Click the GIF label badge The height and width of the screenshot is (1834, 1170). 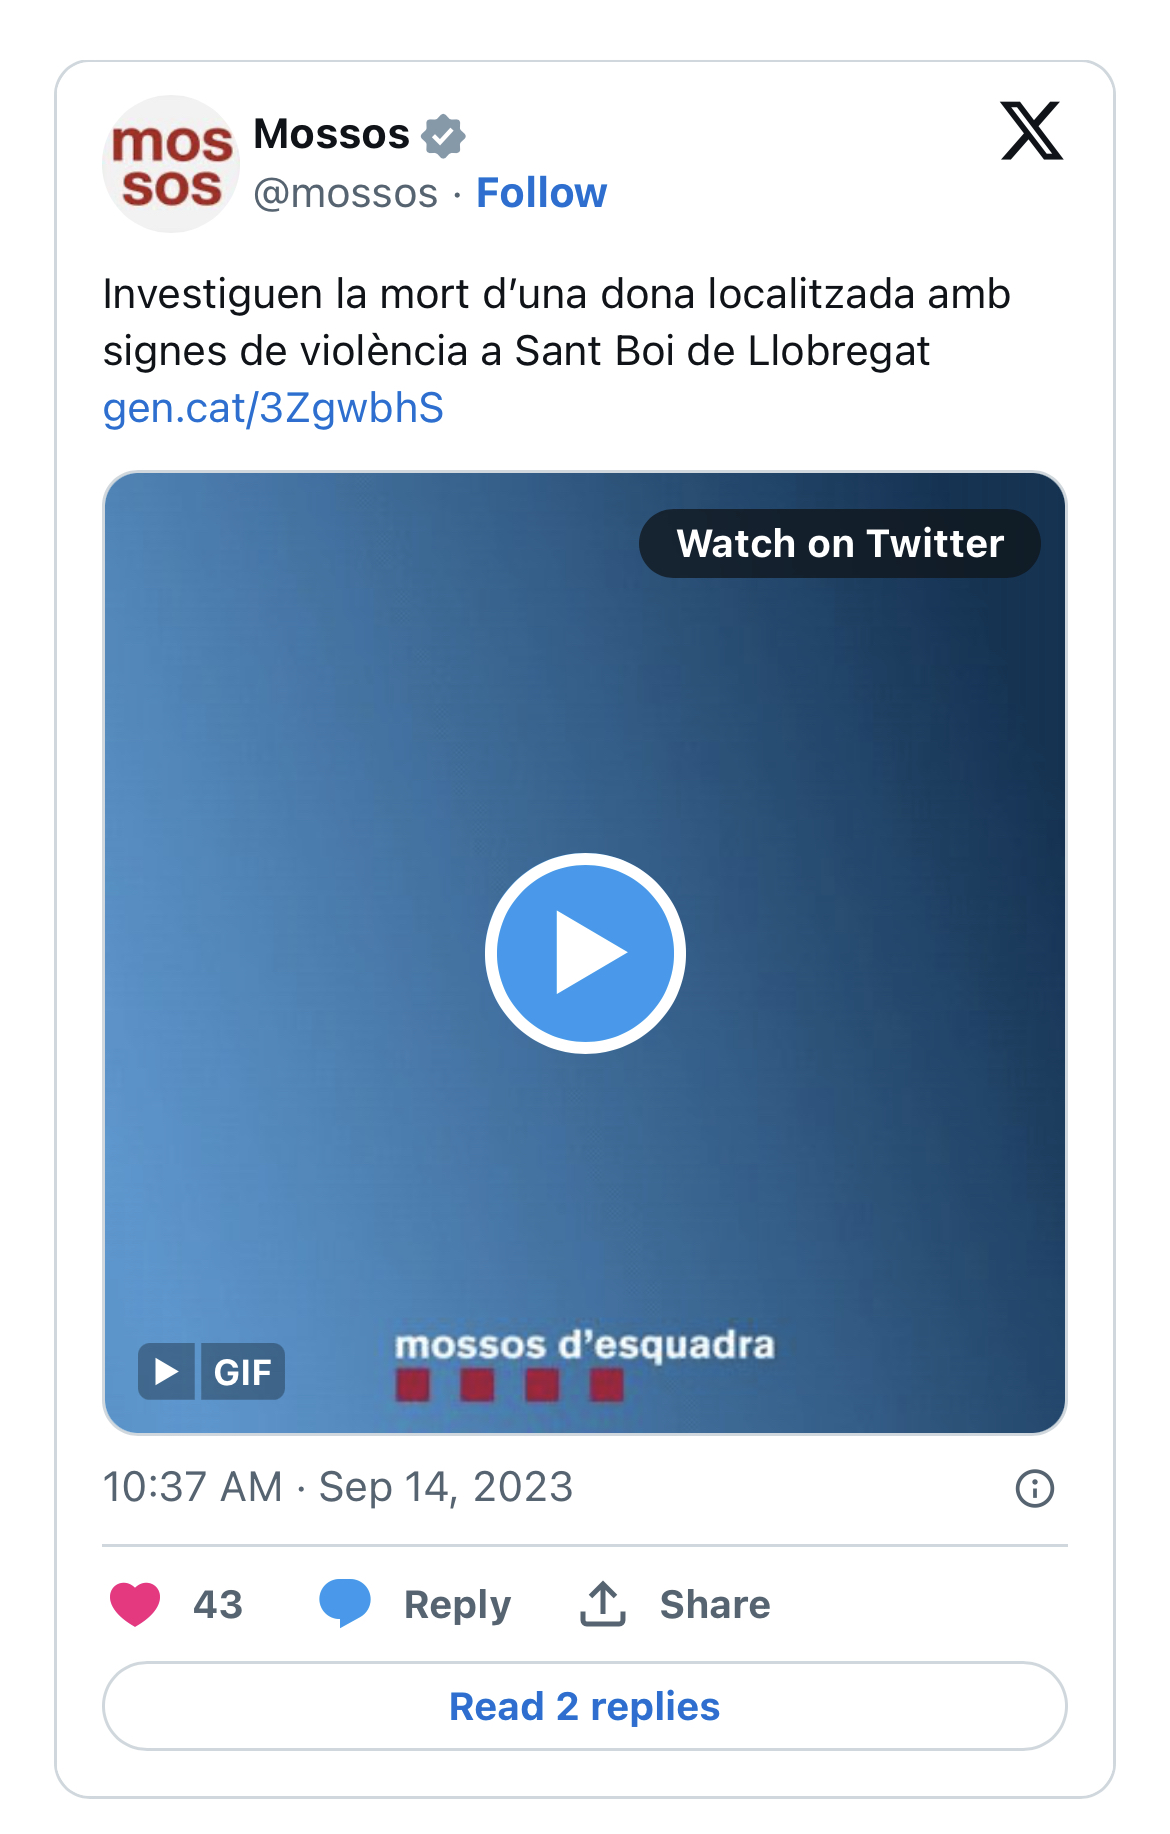[243, 1371]
